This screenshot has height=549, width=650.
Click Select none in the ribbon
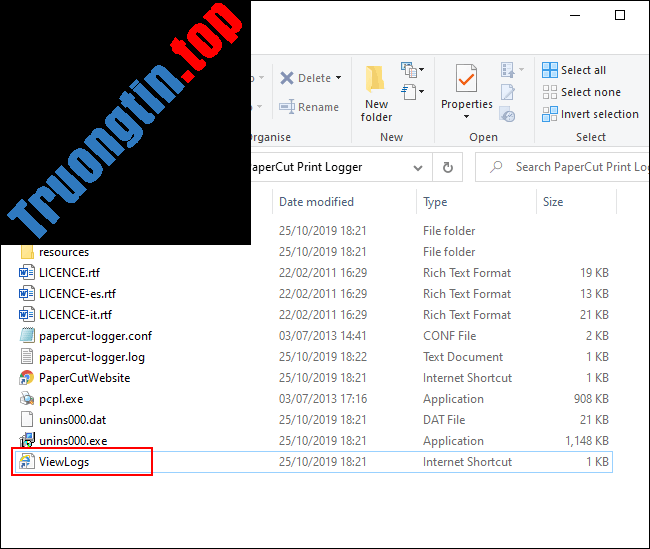pyautogui.click(x=582, y=92)
